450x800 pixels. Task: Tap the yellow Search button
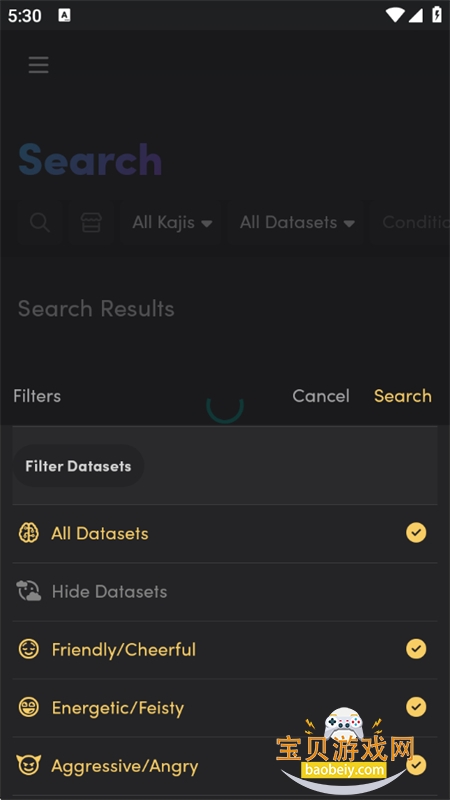point(403,396)
